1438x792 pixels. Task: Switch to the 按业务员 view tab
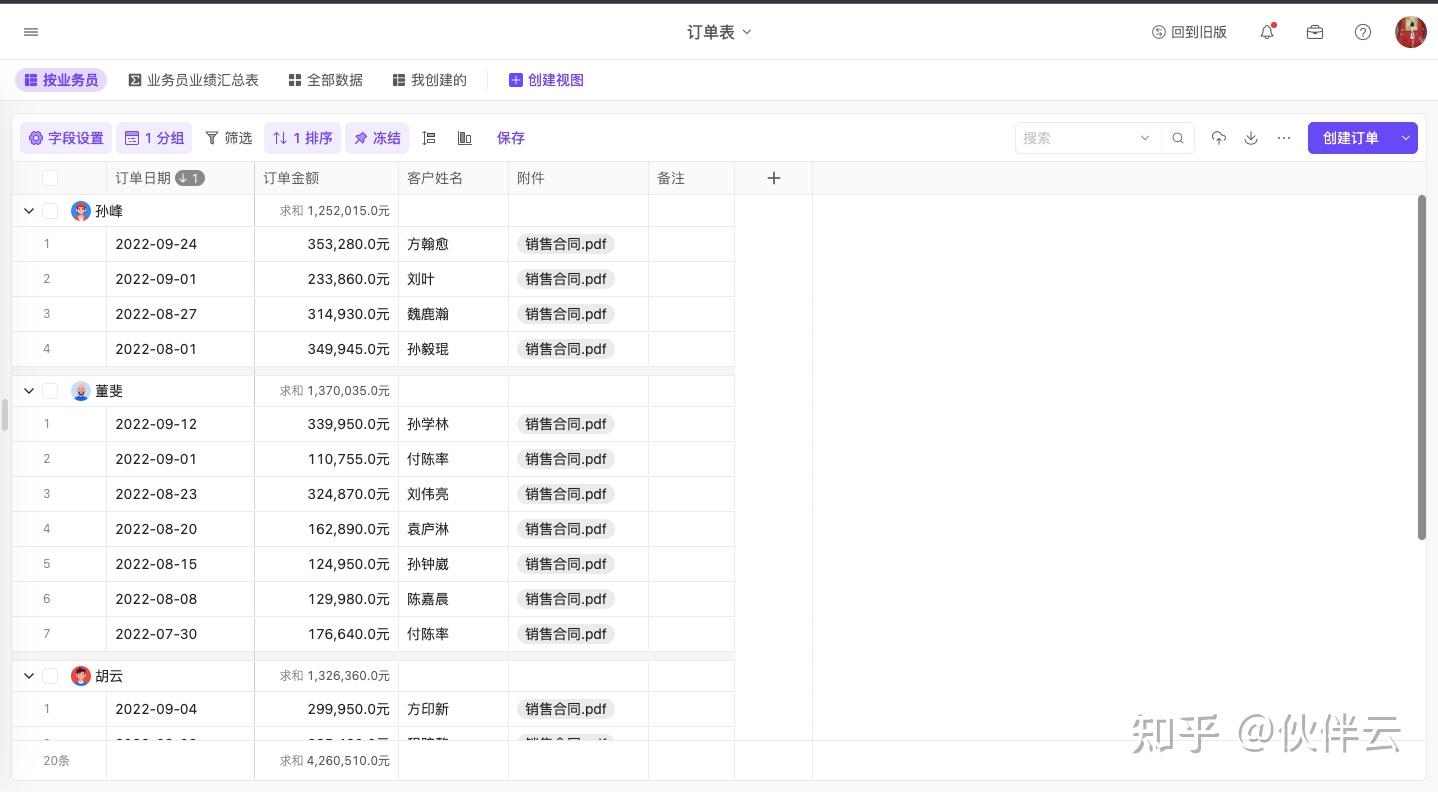click(61, 80)
